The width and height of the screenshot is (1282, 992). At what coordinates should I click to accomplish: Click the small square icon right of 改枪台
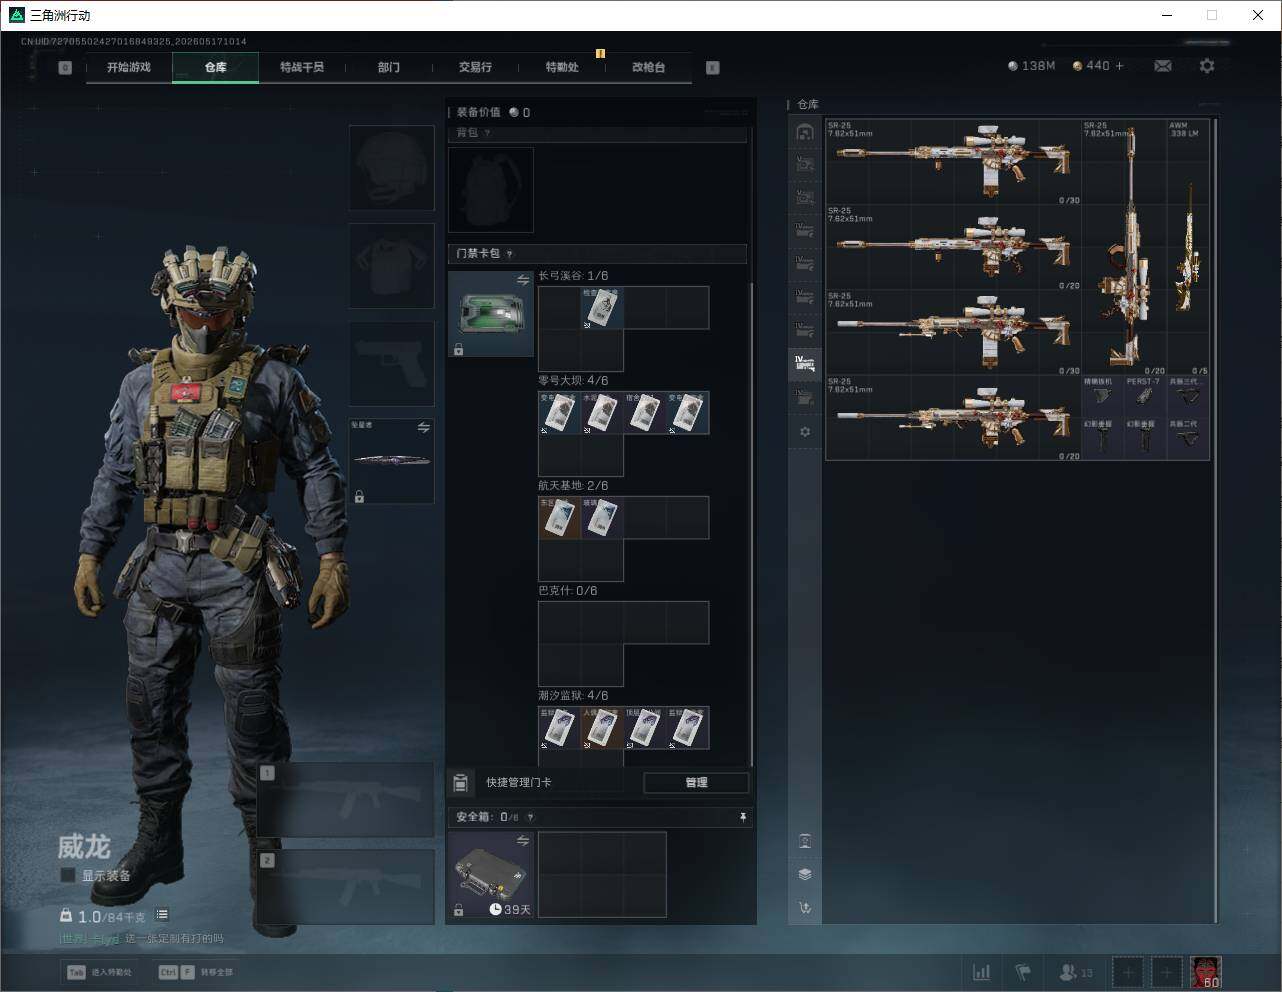coord(713,68)
